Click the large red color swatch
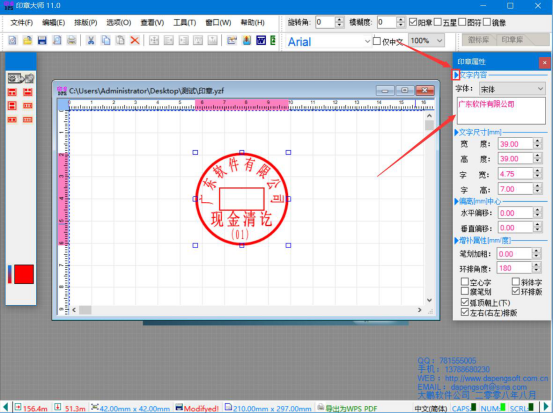The width and height of the screenshot is (553, 414). click(x=24, y=274)
